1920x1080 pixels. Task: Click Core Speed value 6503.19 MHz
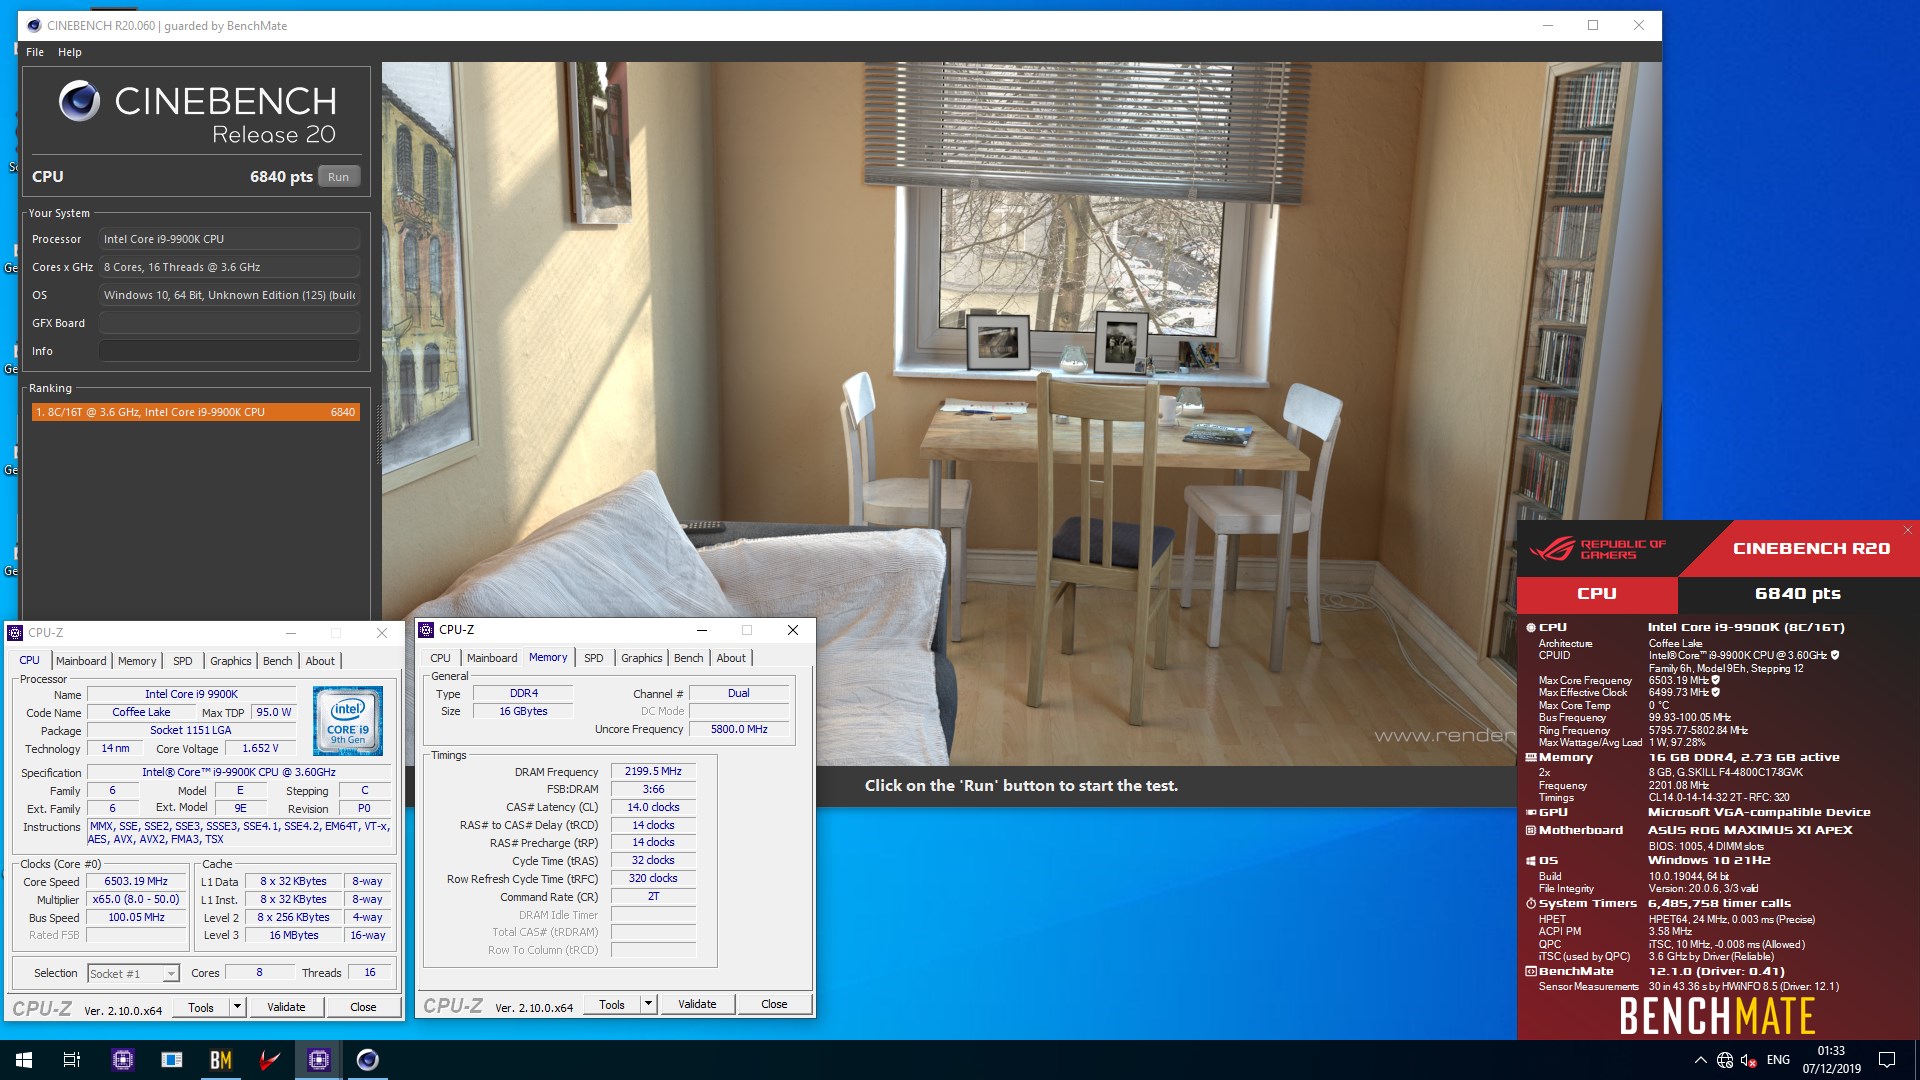[x=136, y=881]
